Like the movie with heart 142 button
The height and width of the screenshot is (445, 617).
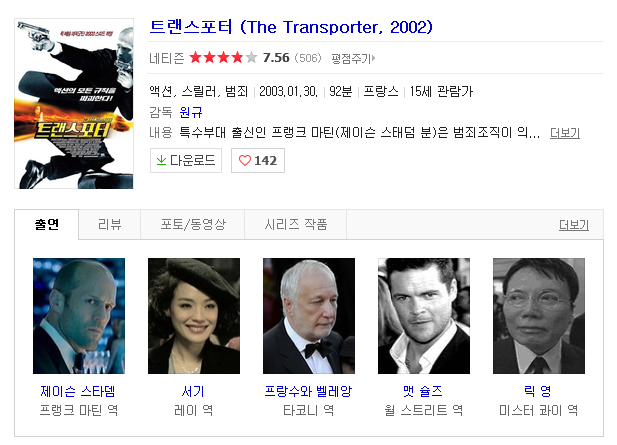258,161
